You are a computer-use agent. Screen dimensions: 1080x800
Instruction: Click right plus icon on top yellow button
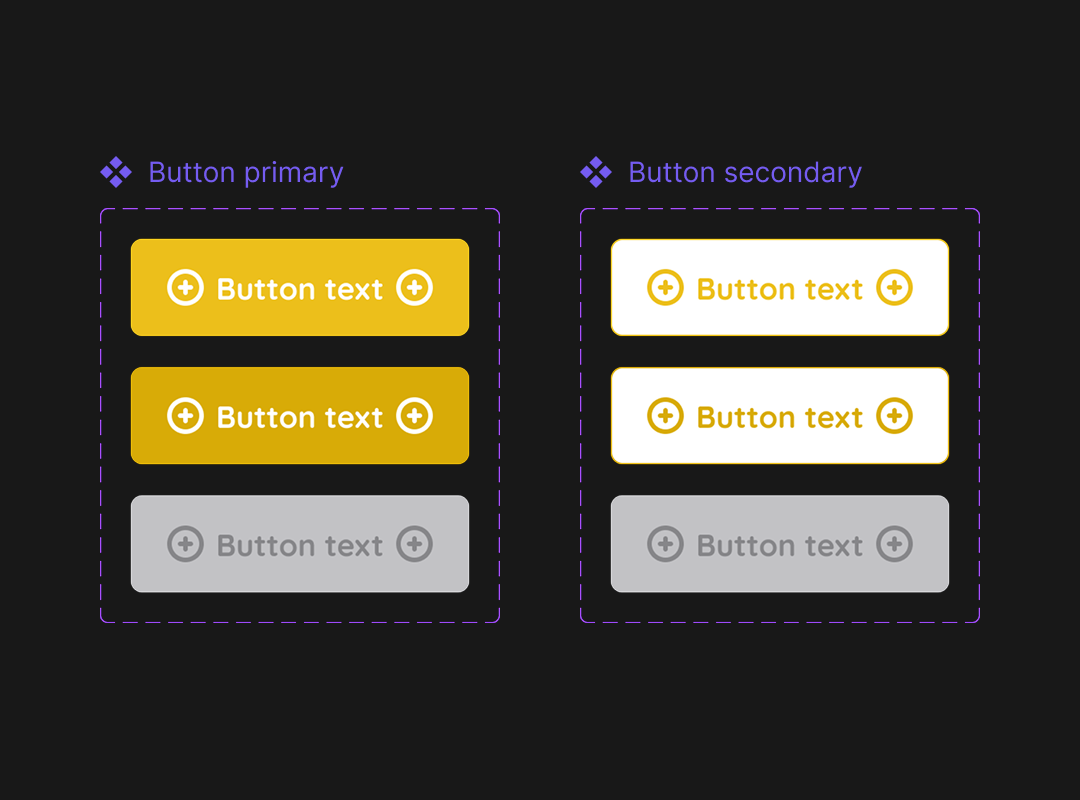(x=415, y=288)
